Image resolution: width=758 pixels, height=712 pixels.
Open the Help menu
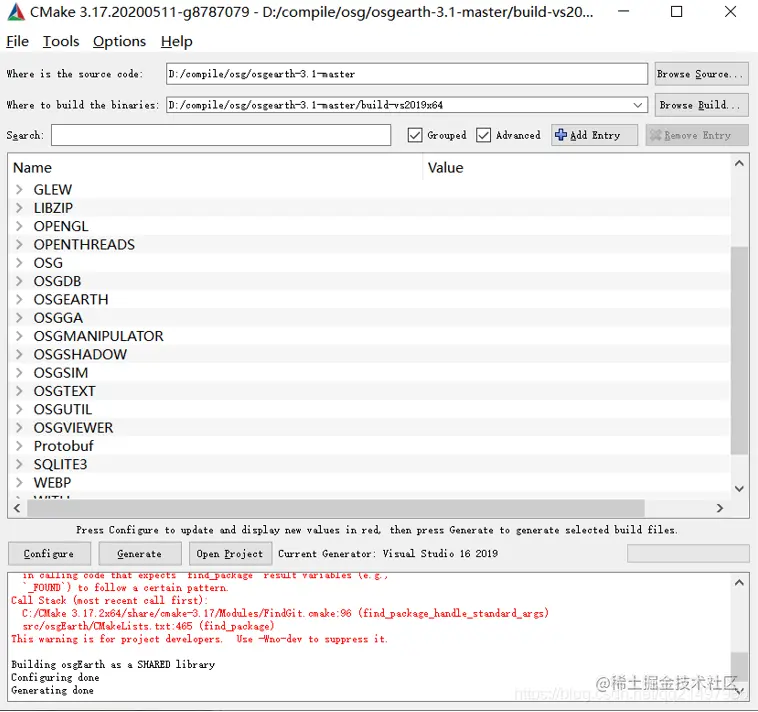(x=176, y=42)
